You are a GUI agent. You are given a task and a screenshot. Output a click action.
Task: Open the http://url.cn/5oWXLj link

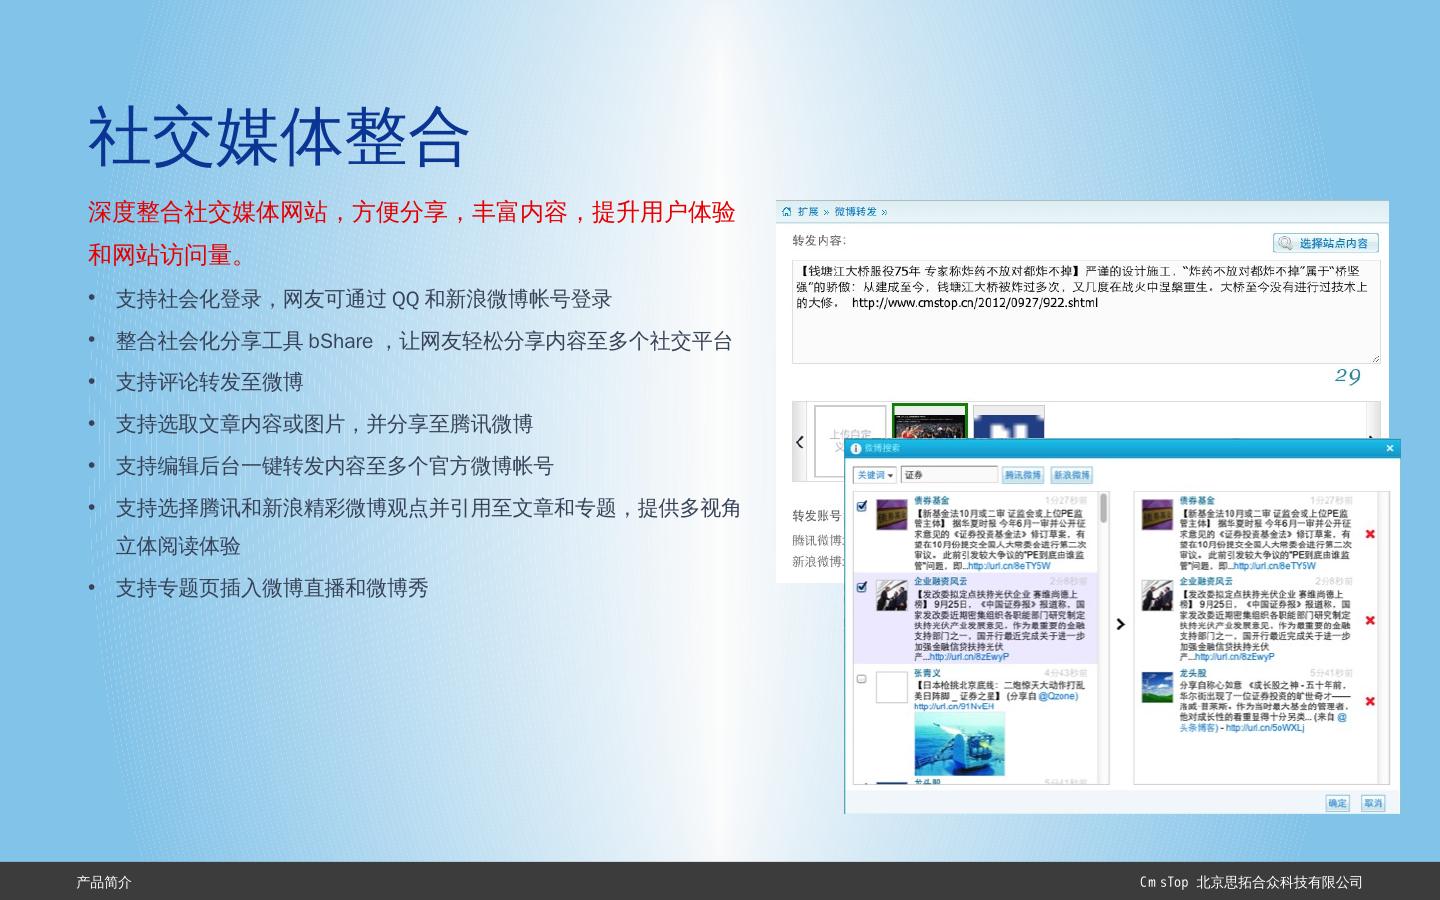[1265, 728]
